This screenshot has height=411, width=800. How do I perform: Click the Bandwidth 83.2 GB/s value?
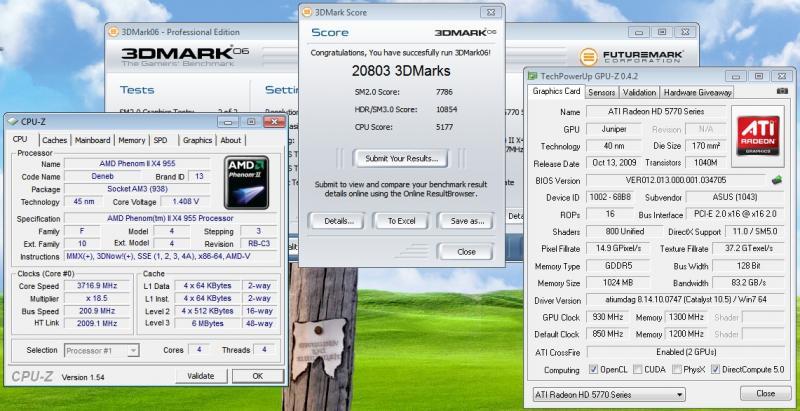(748, 282)
